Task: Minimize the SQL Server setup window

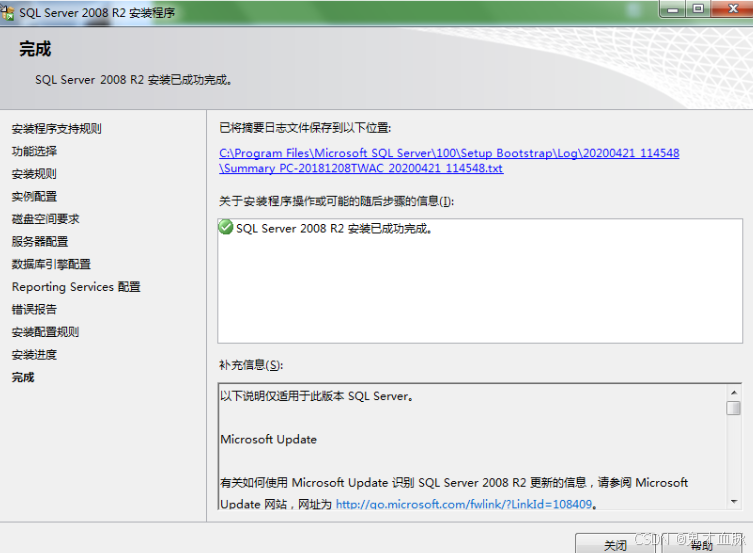Action: point(673,9)
